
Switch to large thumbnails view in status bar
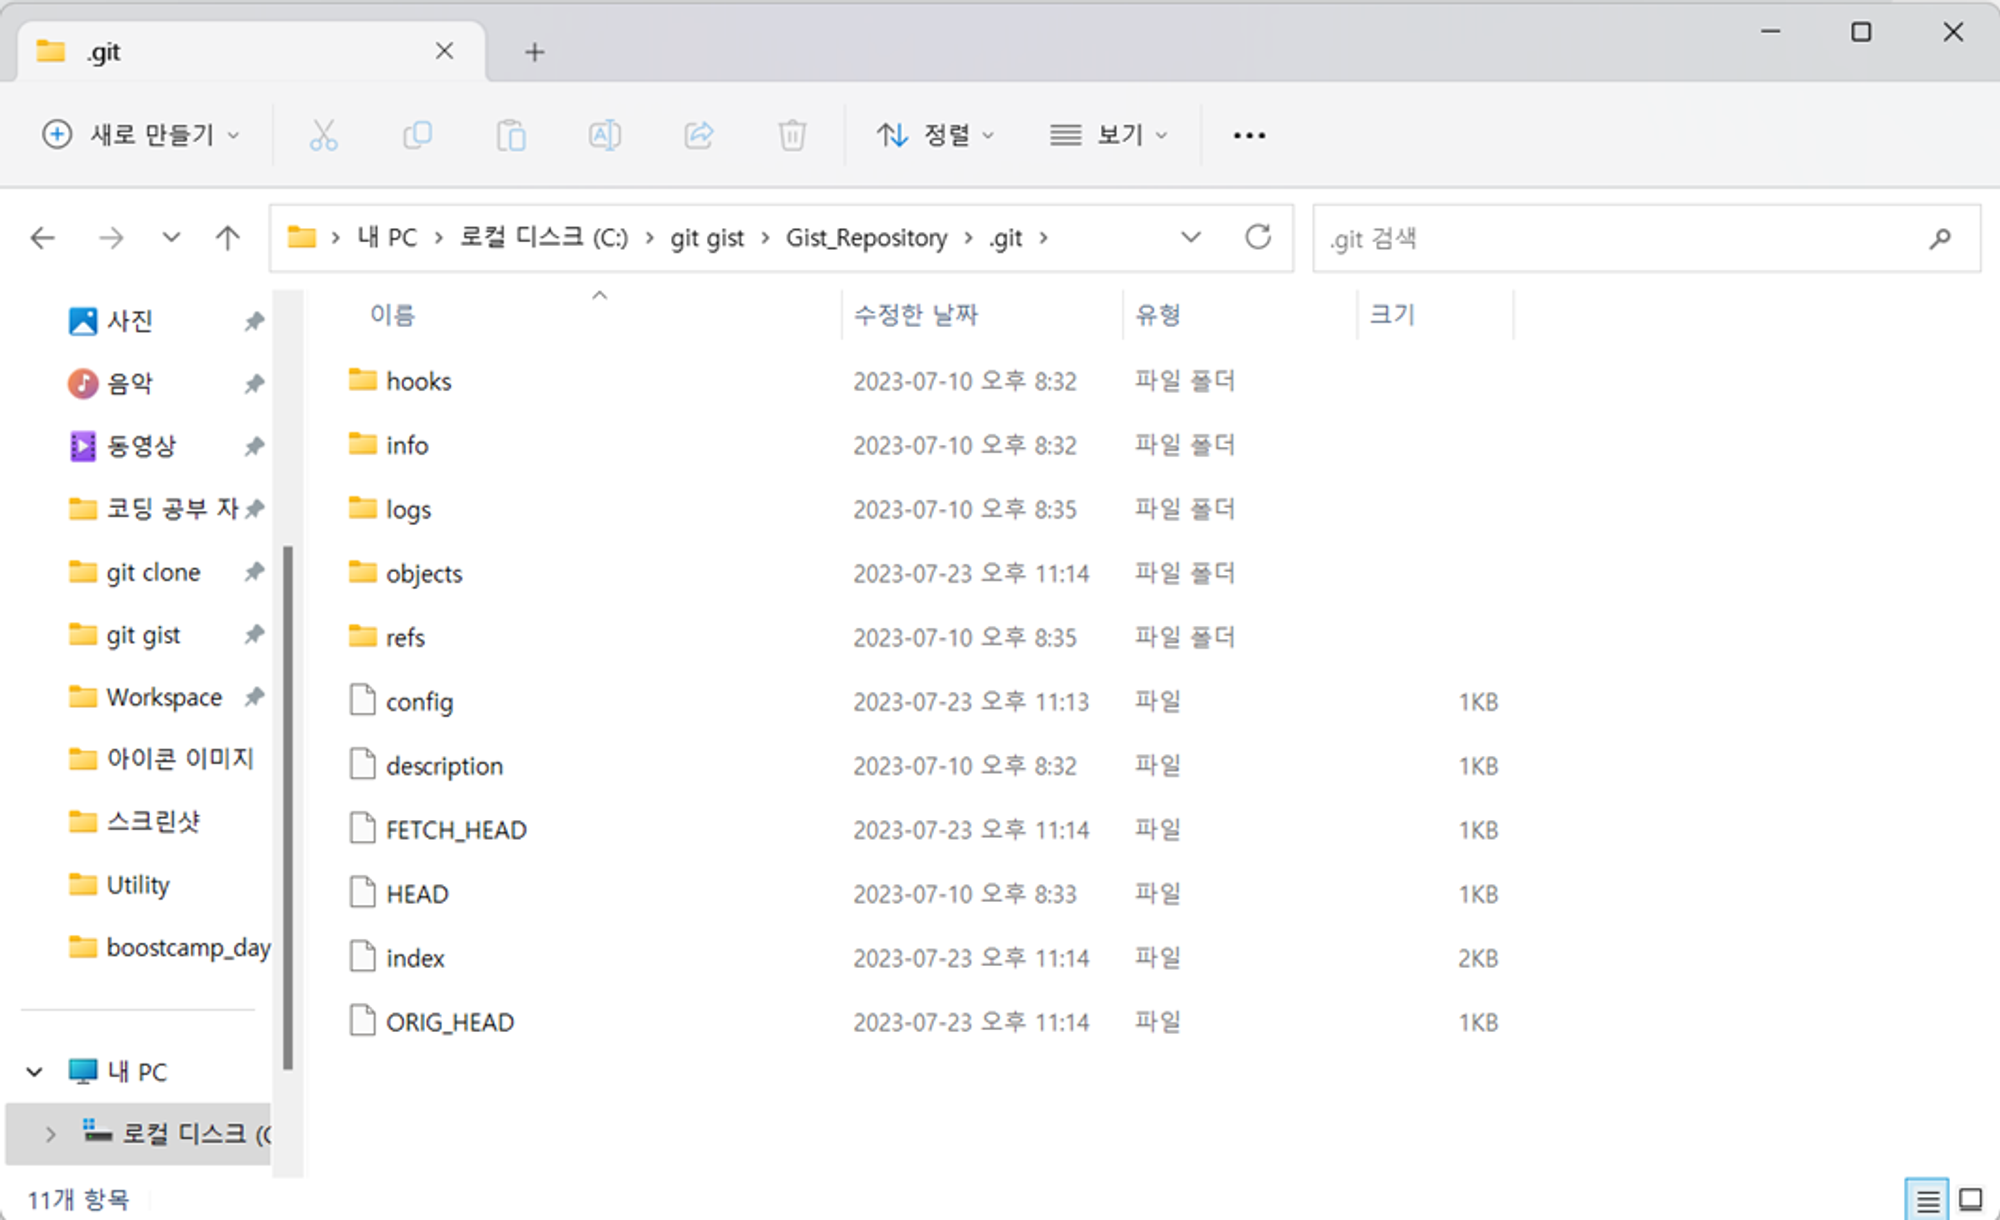(x=1970, y=1198)
